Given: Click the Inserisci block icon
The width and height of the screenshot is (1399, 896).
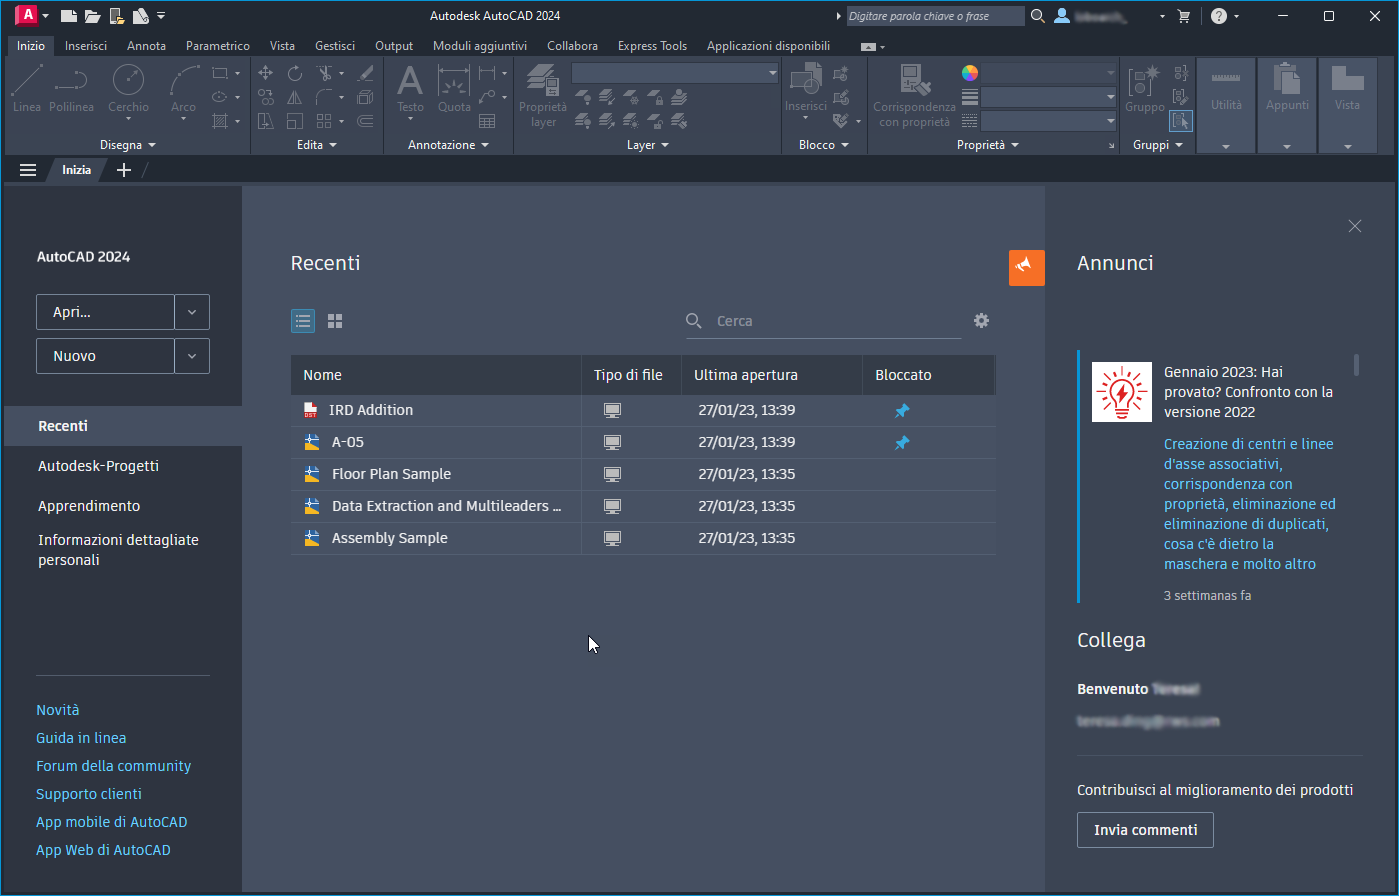Looking at the screenshot, I should tap(804, 80).
